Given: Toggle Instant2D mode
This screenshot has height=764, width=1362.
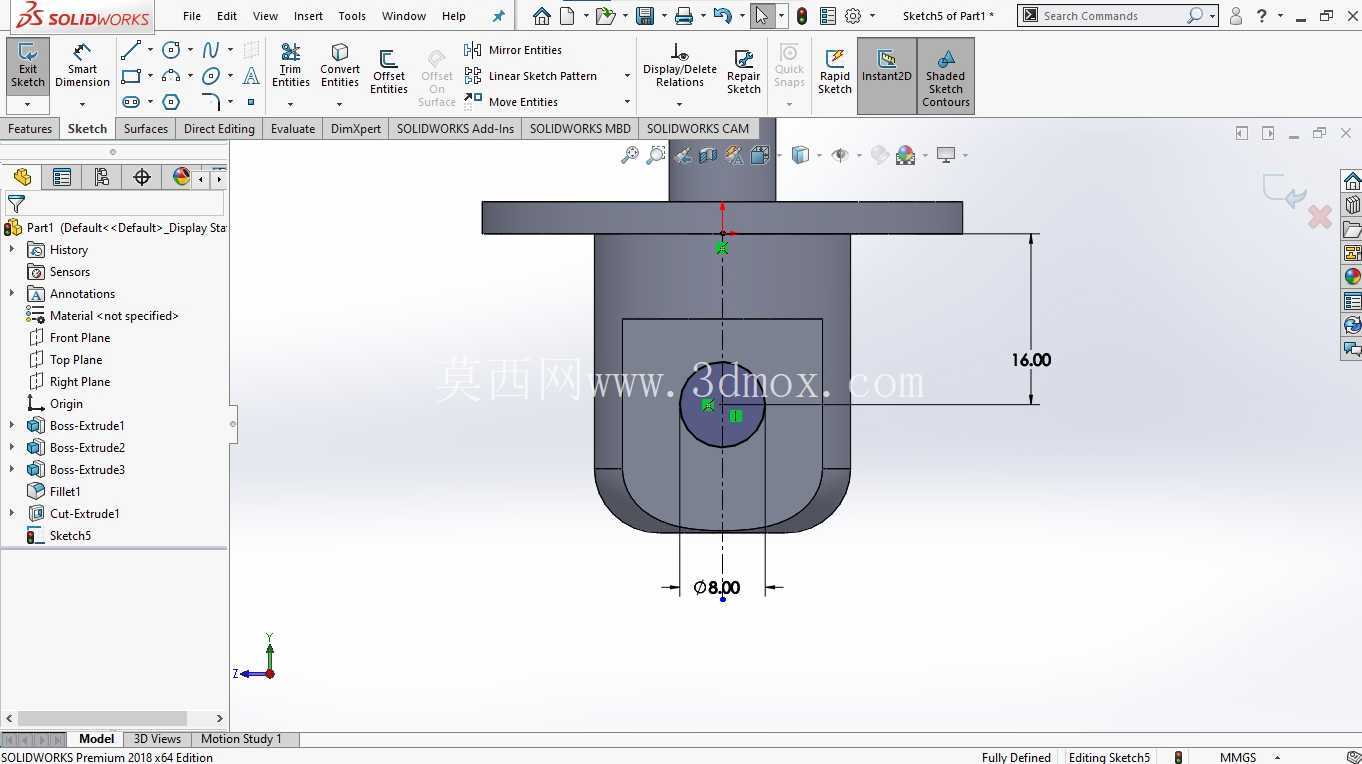Looking at the screenshot, I should pyautogui.click(x=887, y=76).
